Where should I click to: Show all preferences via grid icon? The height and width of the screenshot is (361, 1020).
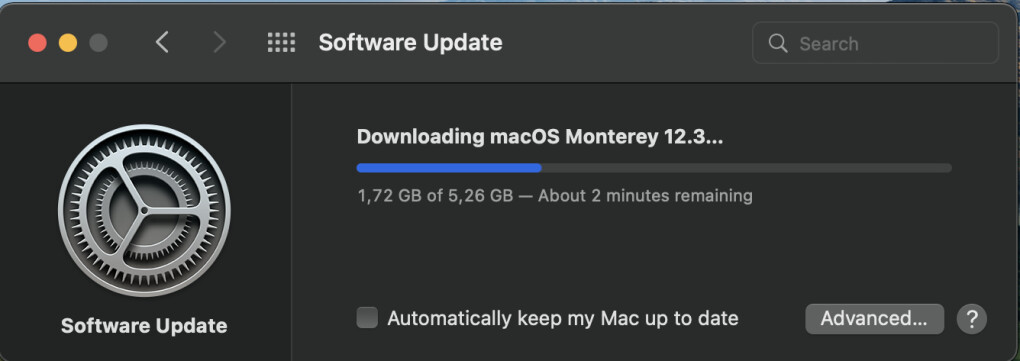pyautogui.click(x=281, y=43)
